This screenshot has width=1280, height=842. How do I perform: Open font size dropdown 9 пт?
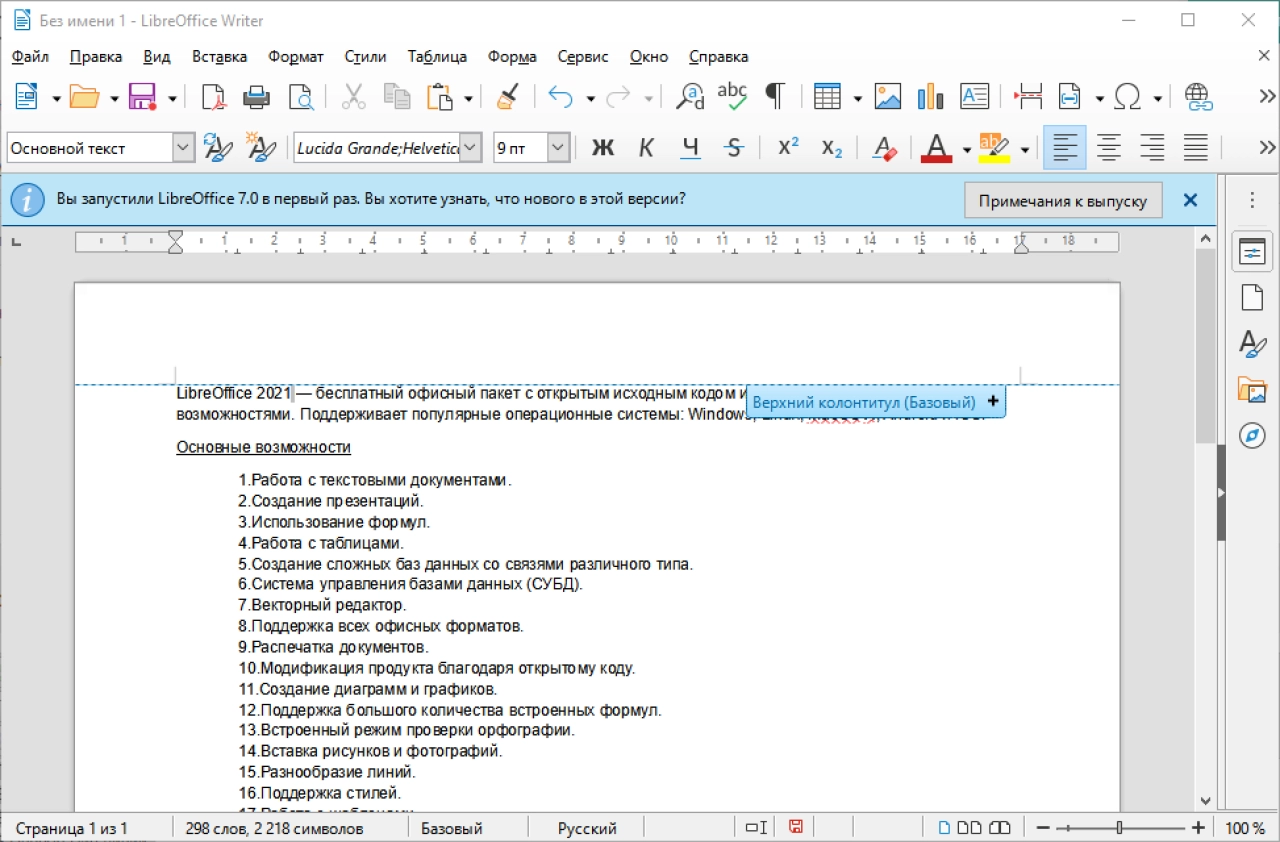559,148
